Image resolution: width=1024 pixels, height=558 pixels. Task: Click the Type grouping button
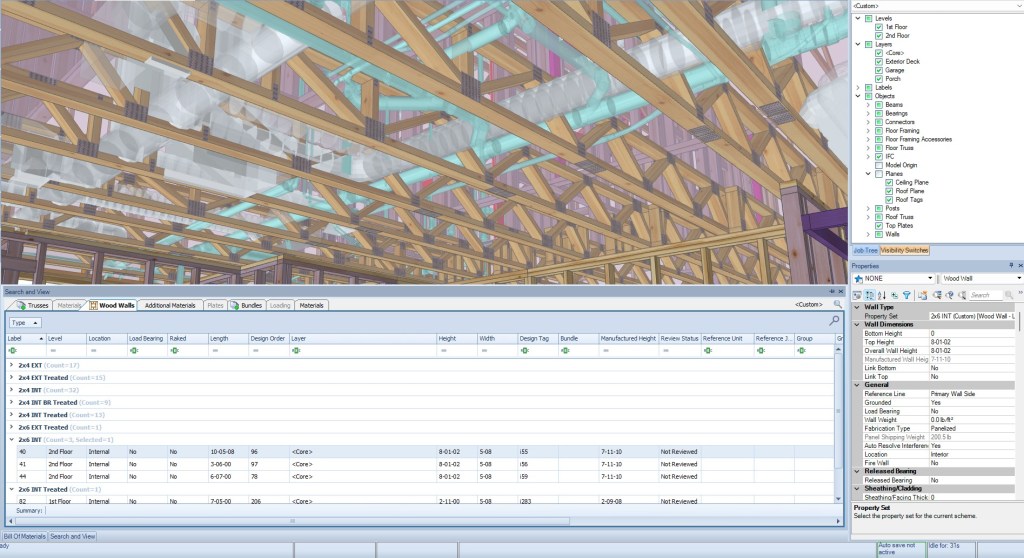click(x=25, y=323)
